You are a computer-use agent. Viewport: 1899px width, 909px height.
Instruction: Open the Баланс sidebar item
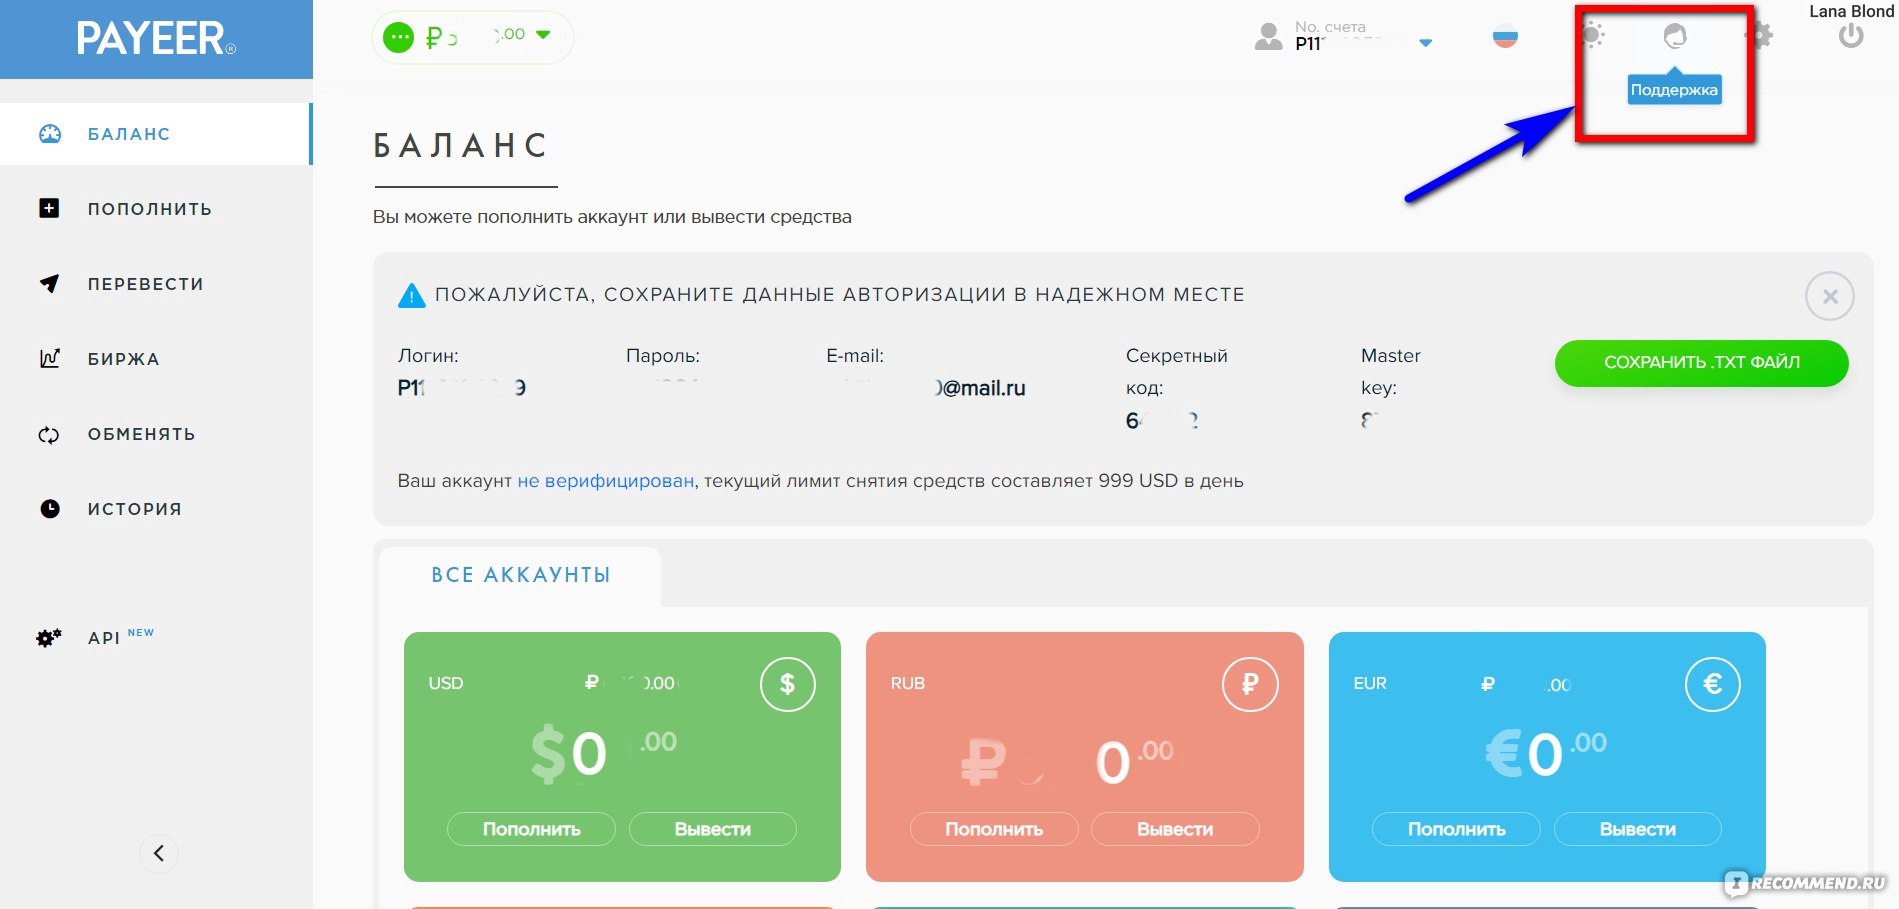(156, 134)
